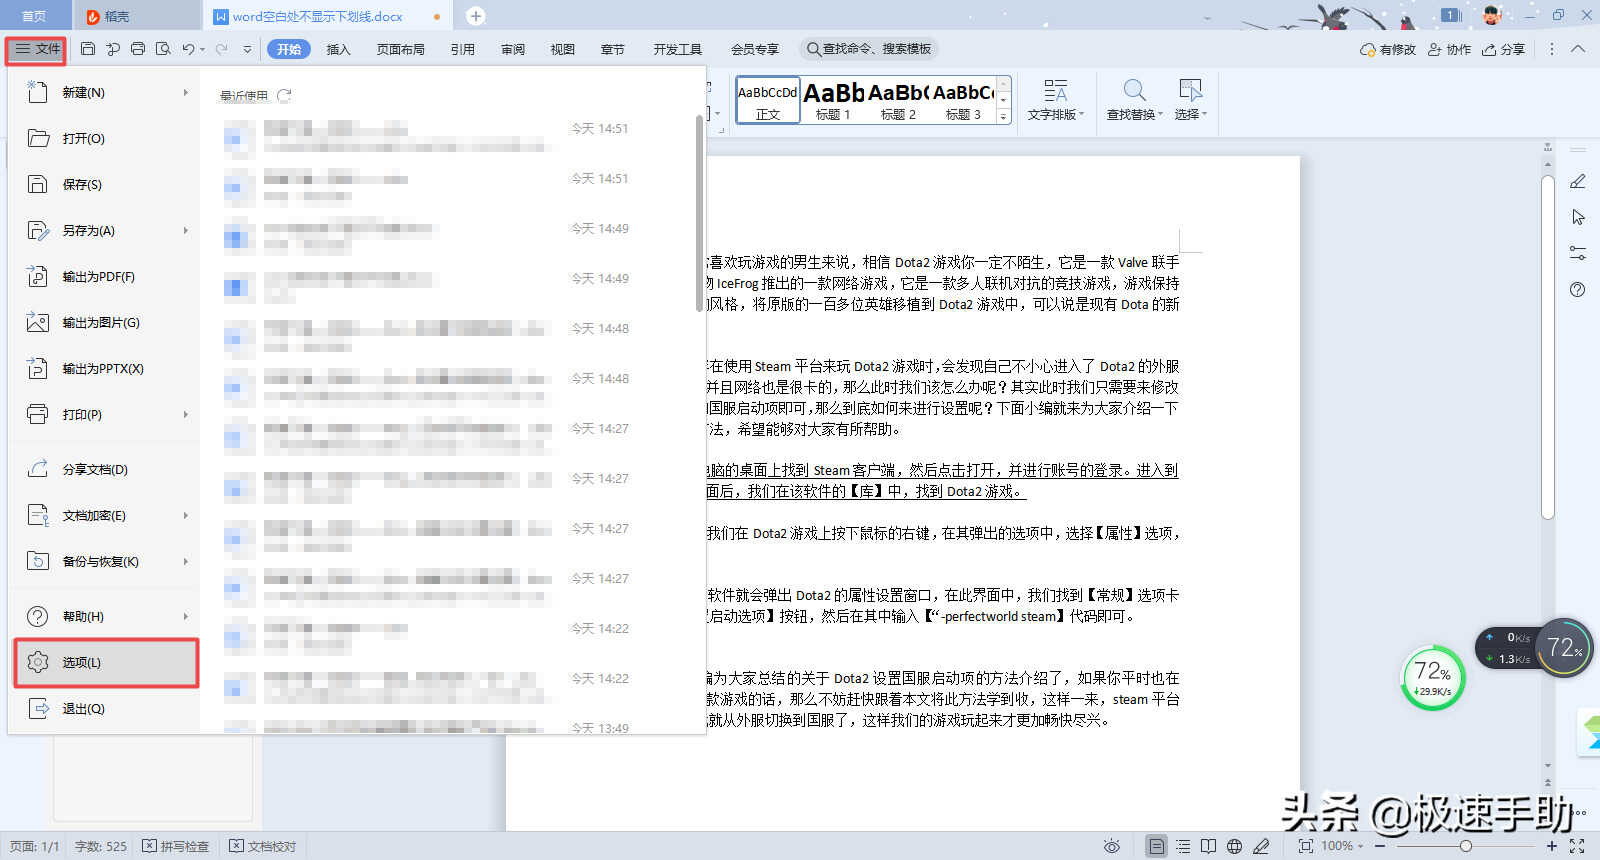Select the 开始 ribbon tab
Viewport: 1600px width, 860px height.
tap(289, 49)
